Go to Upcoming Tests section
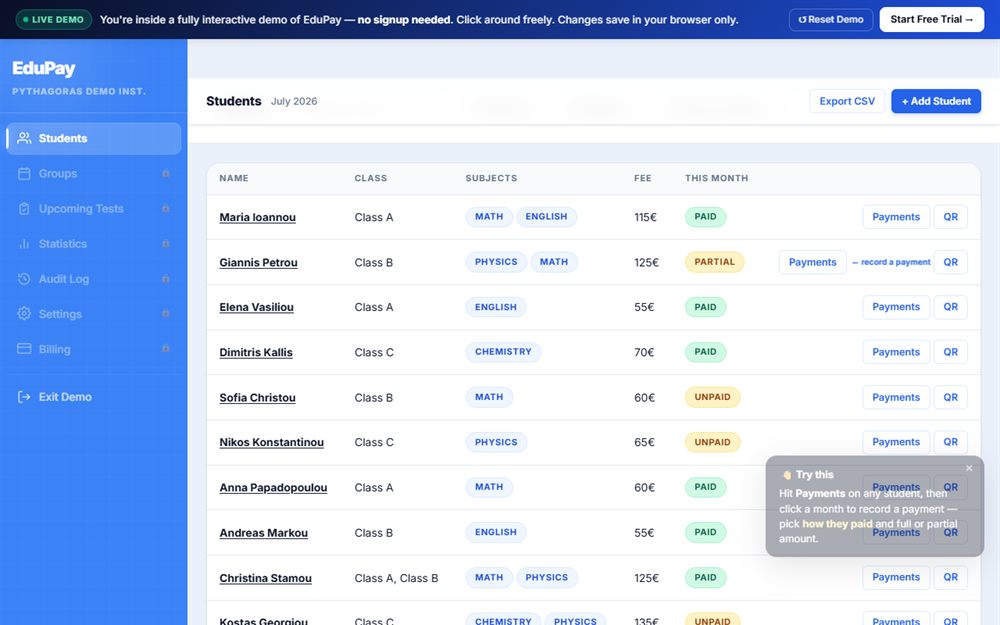Image resolution: width=1000 pixels, height=625 pixels. [x=94, y=209]
